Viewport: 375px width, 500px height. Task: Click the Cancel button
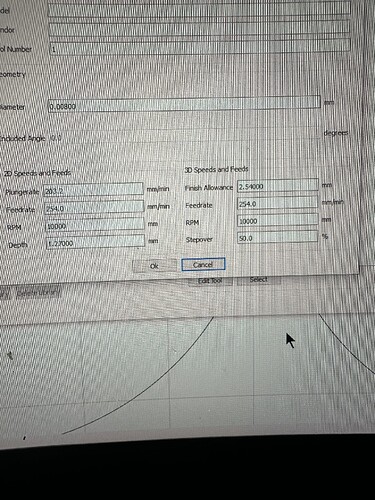203,264
